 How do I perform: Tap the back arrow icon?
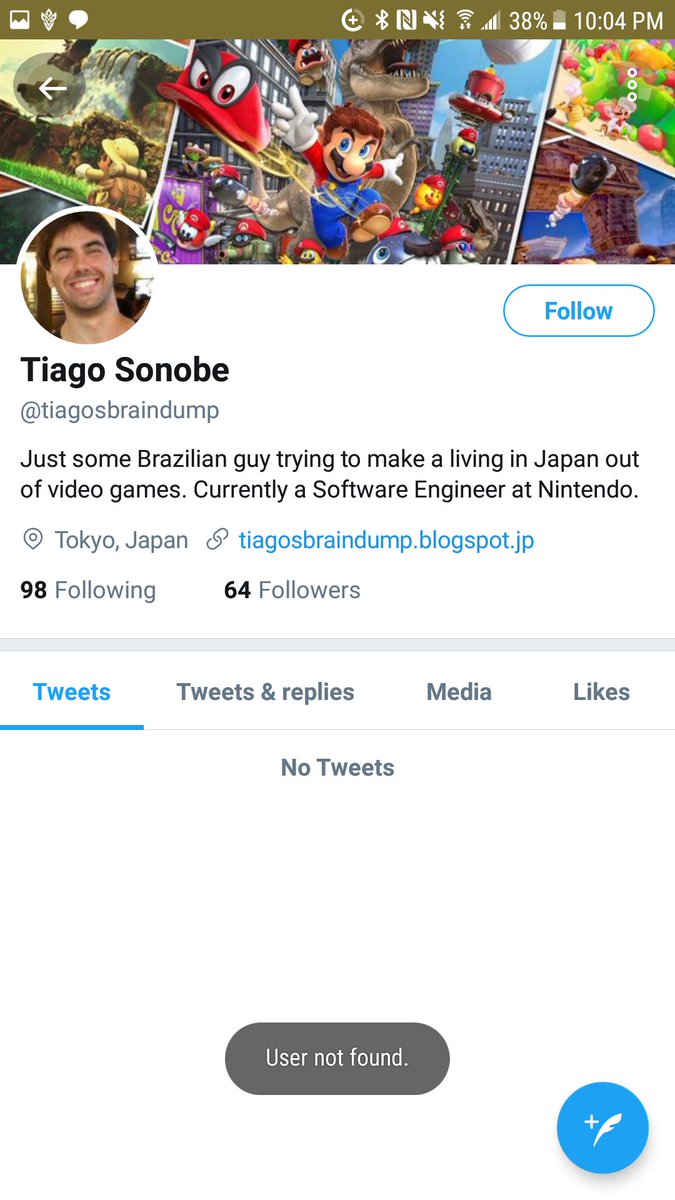point(51,88)
